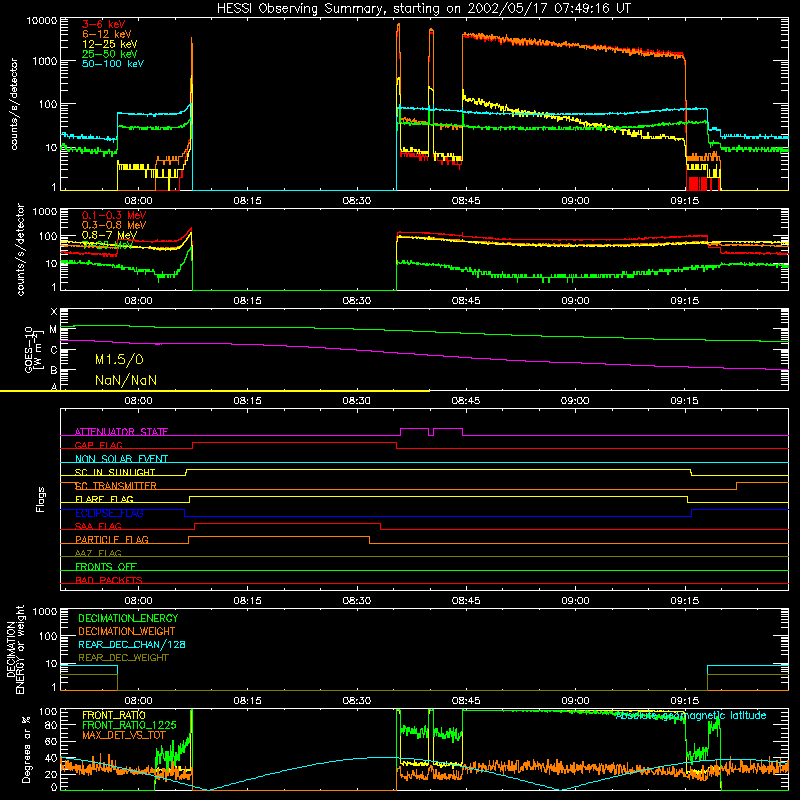Select the BAD_PACKETS flag label
Screen dimensions: 800x800
[x=108, y=580]
